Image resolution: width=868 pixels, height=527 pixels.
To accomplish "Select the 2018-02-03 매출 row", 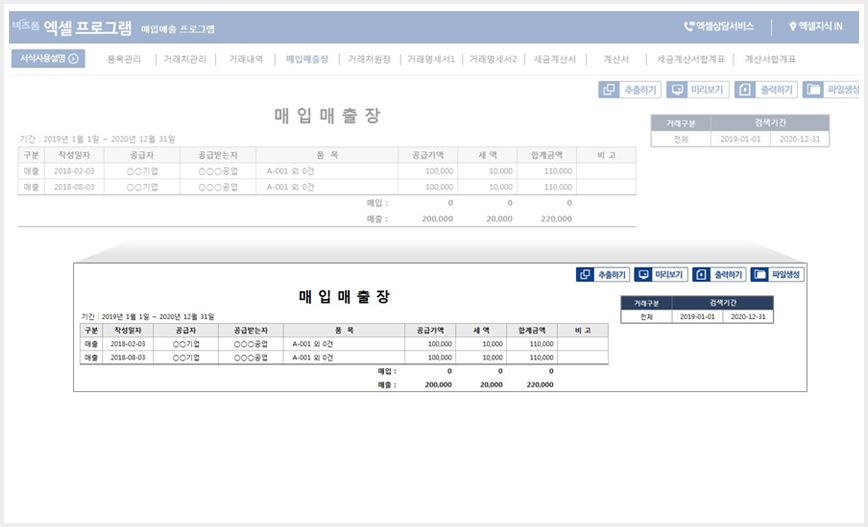I will click(x=327, y=171).
